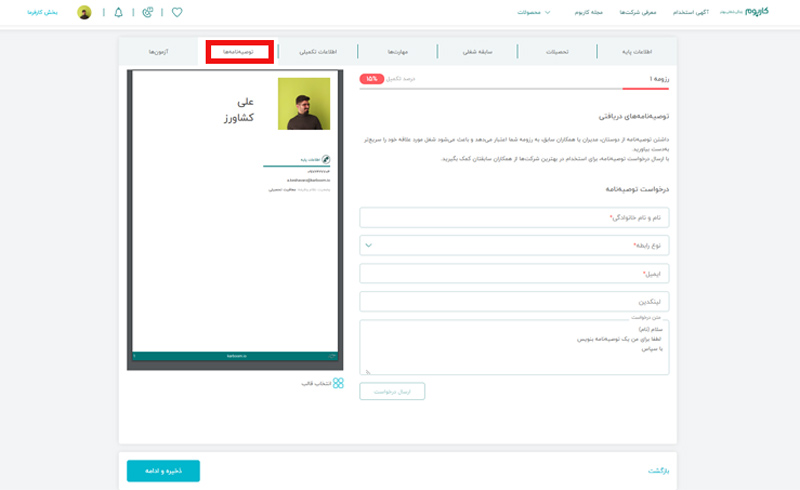800x490 pixels.
Task: Click the email address in resume preview
Action: [308, 180]
